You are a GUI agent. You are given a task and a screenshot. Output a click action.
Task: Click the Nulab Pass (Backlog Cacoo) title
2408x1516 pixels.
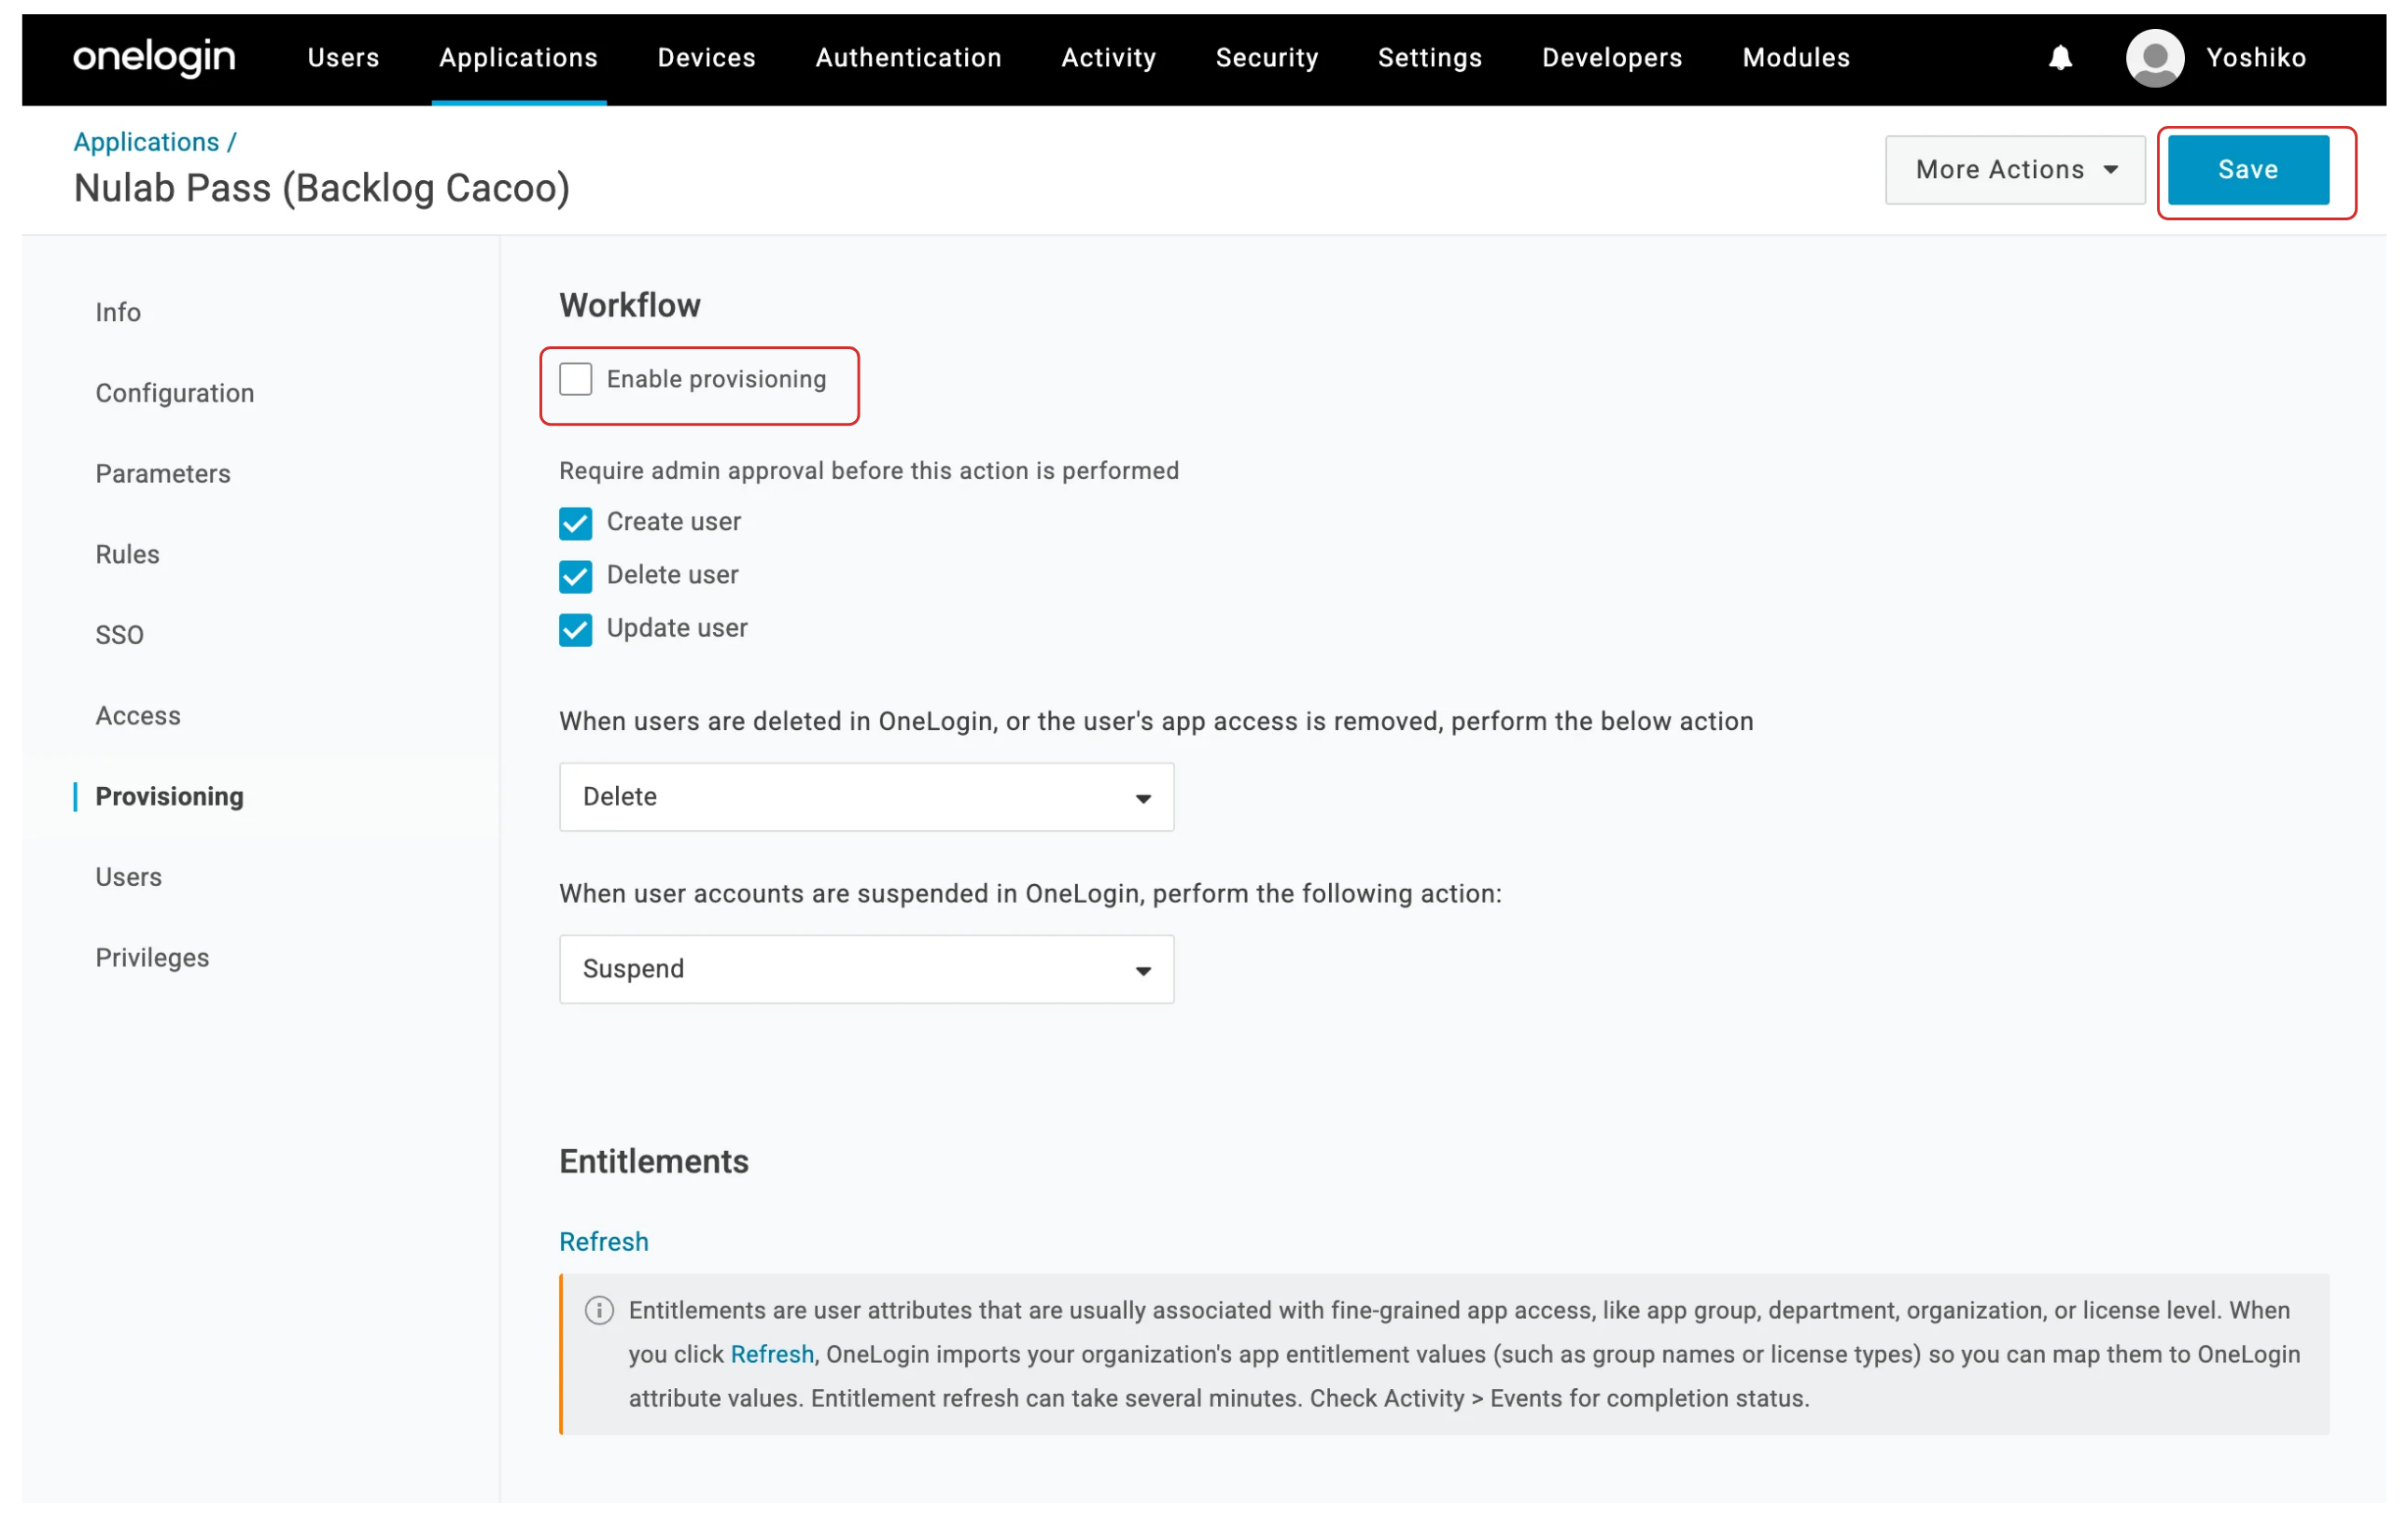point(322,189)
